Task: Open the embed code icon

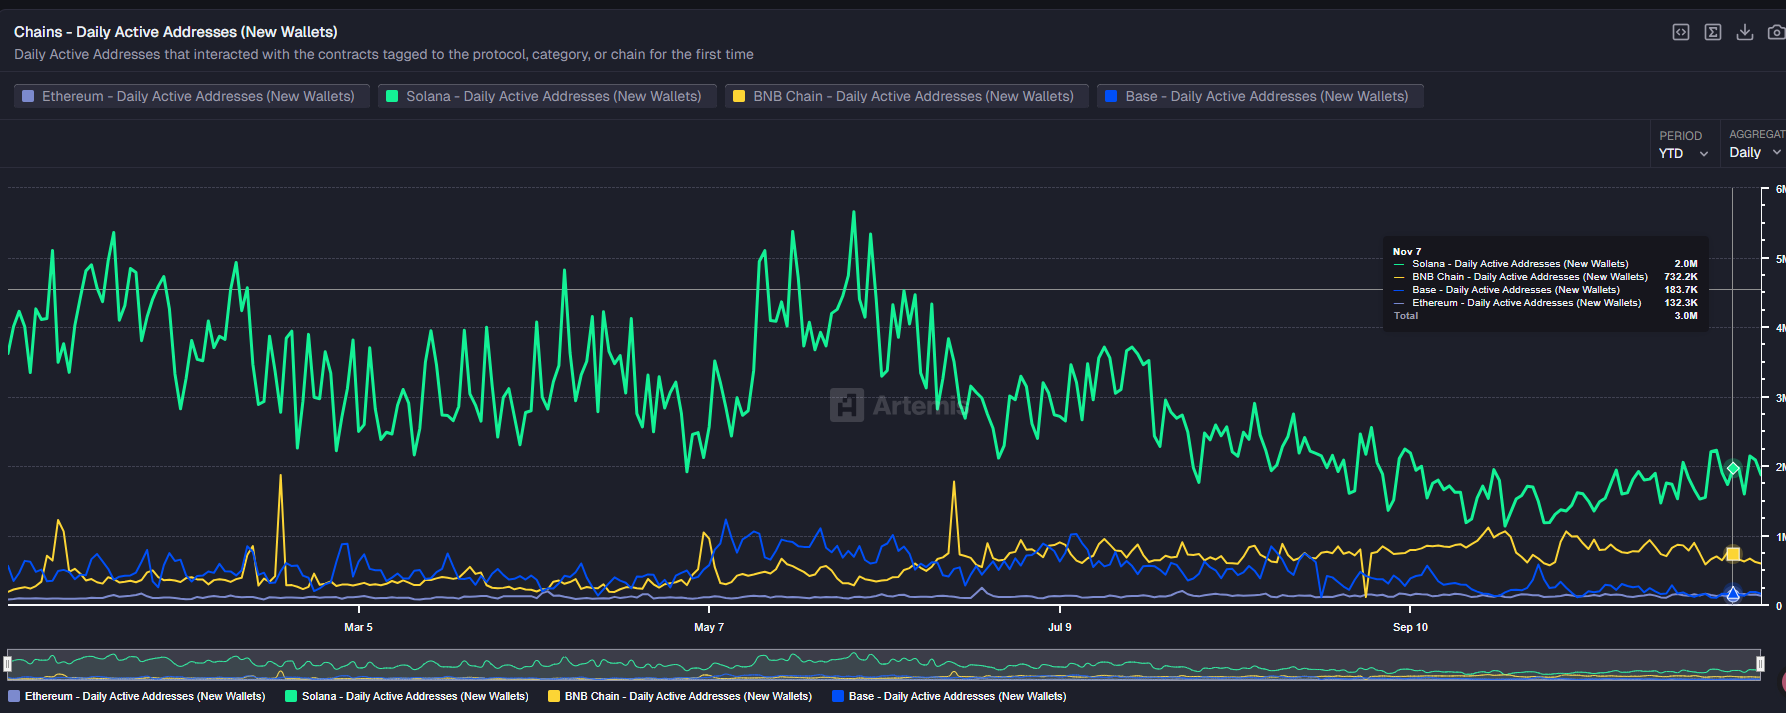Action: [x=1681, y=32]
